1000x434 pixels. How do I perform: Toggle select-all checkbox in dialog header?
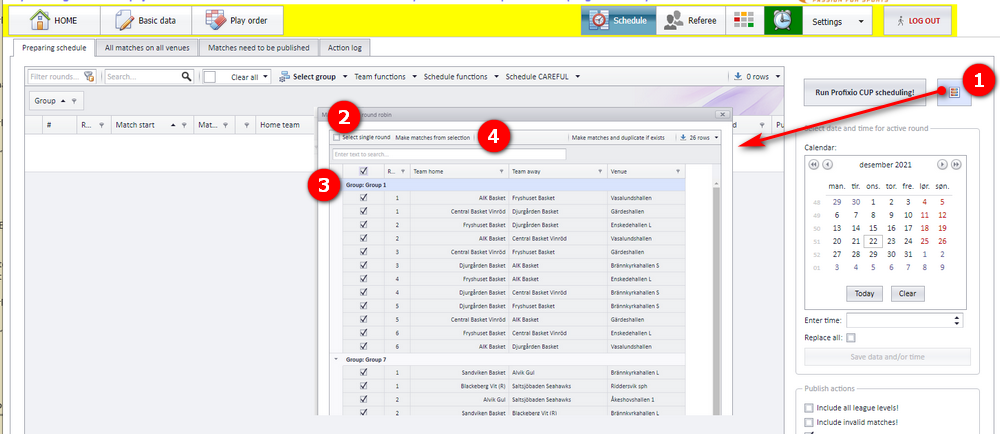click(x=364, y=171)
